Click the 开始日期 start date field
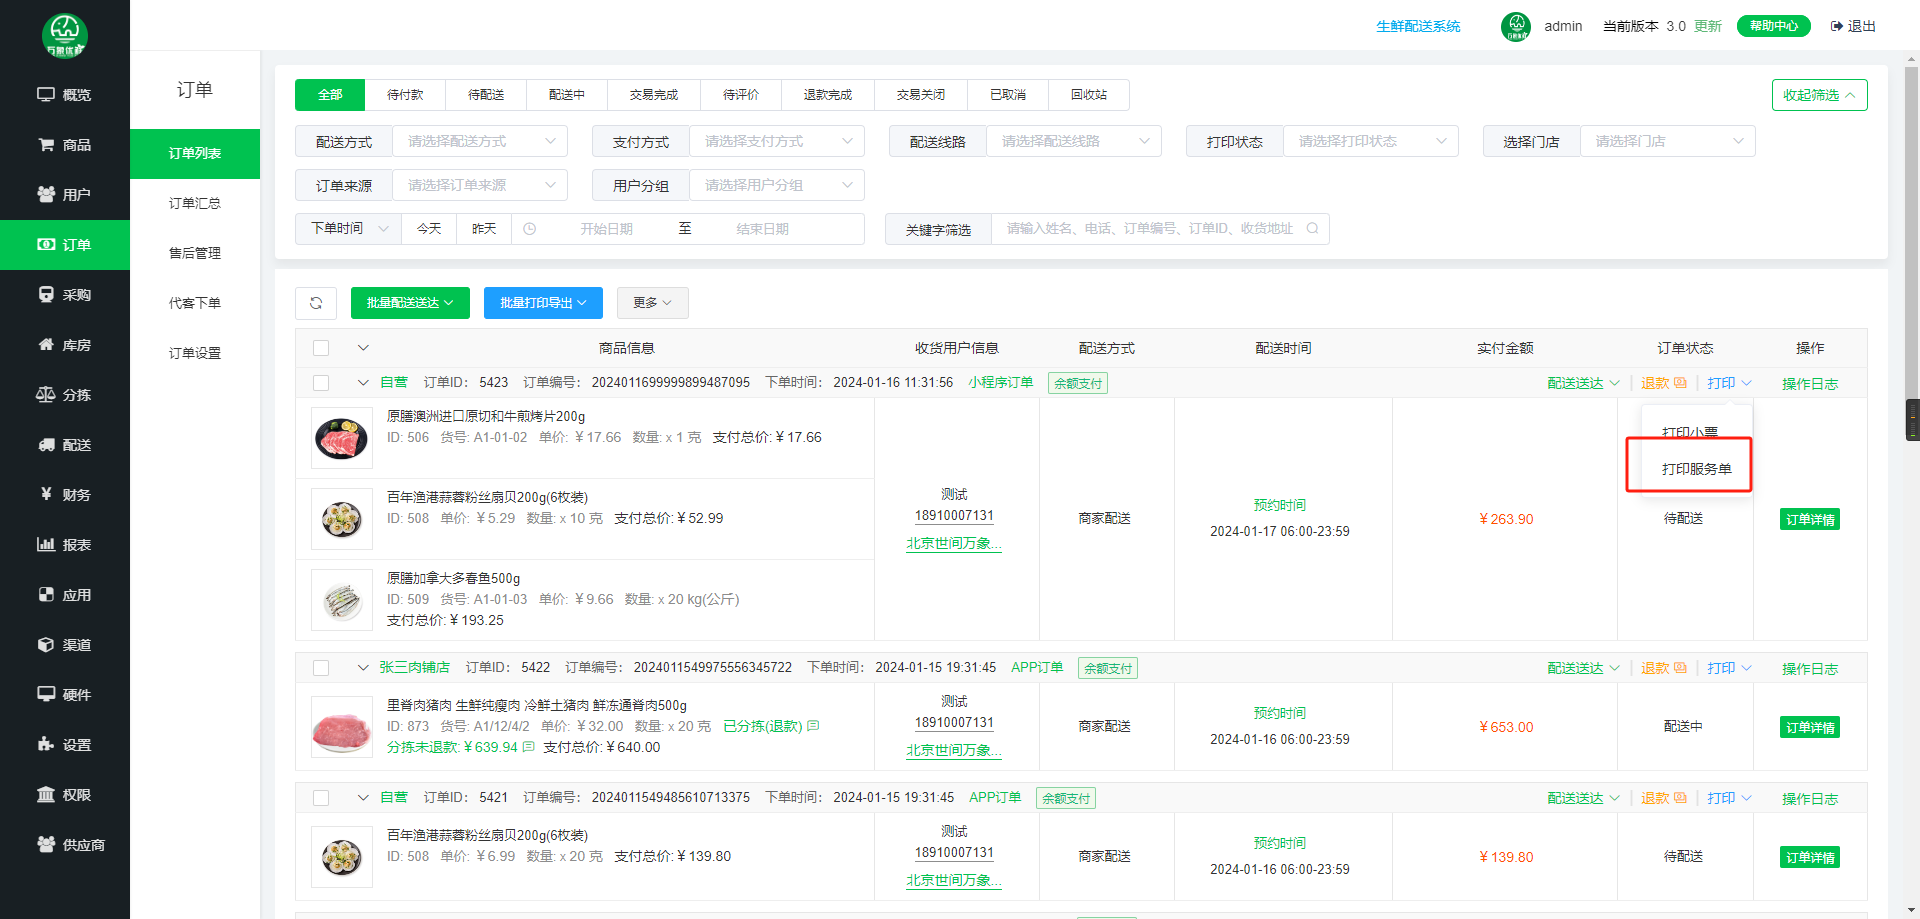Image resolution: width=1920 pixels, height=919 pixels. [606, 229]
